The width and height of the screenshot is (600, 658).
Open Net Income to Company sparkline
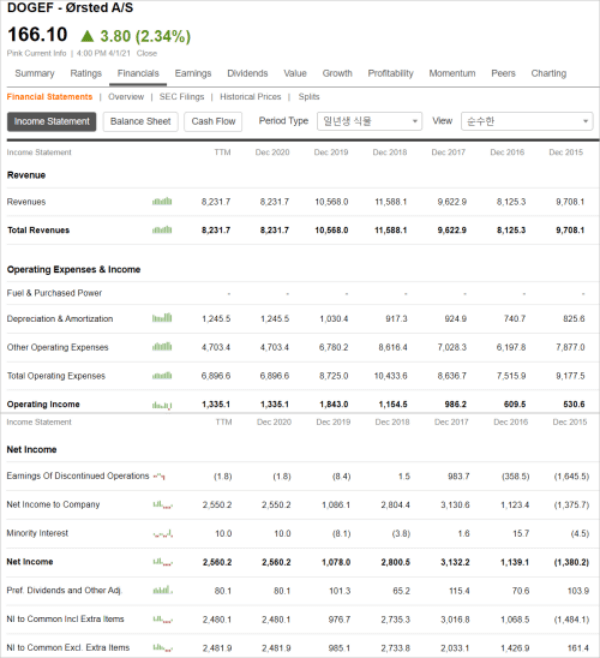point(163,505)
